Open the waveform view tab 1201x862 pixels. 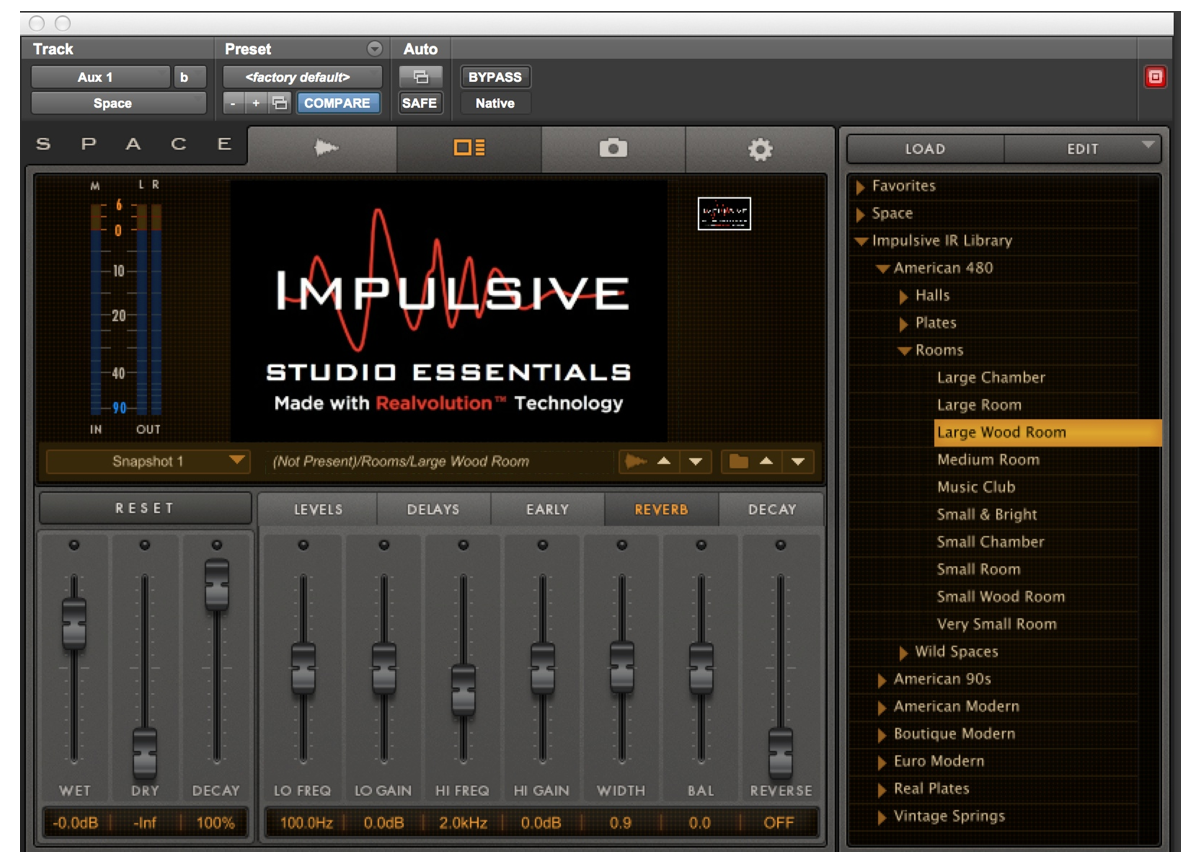pos(323,149)
